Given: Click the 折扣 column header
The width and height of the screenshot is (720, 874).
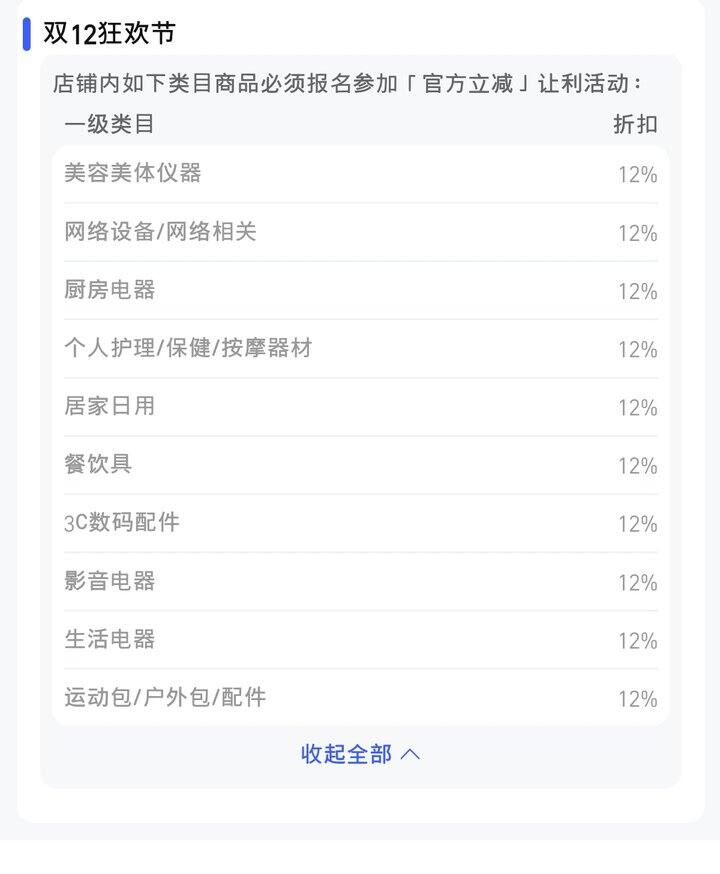Looking at the screenshot, I should click(x=635, y=124).
